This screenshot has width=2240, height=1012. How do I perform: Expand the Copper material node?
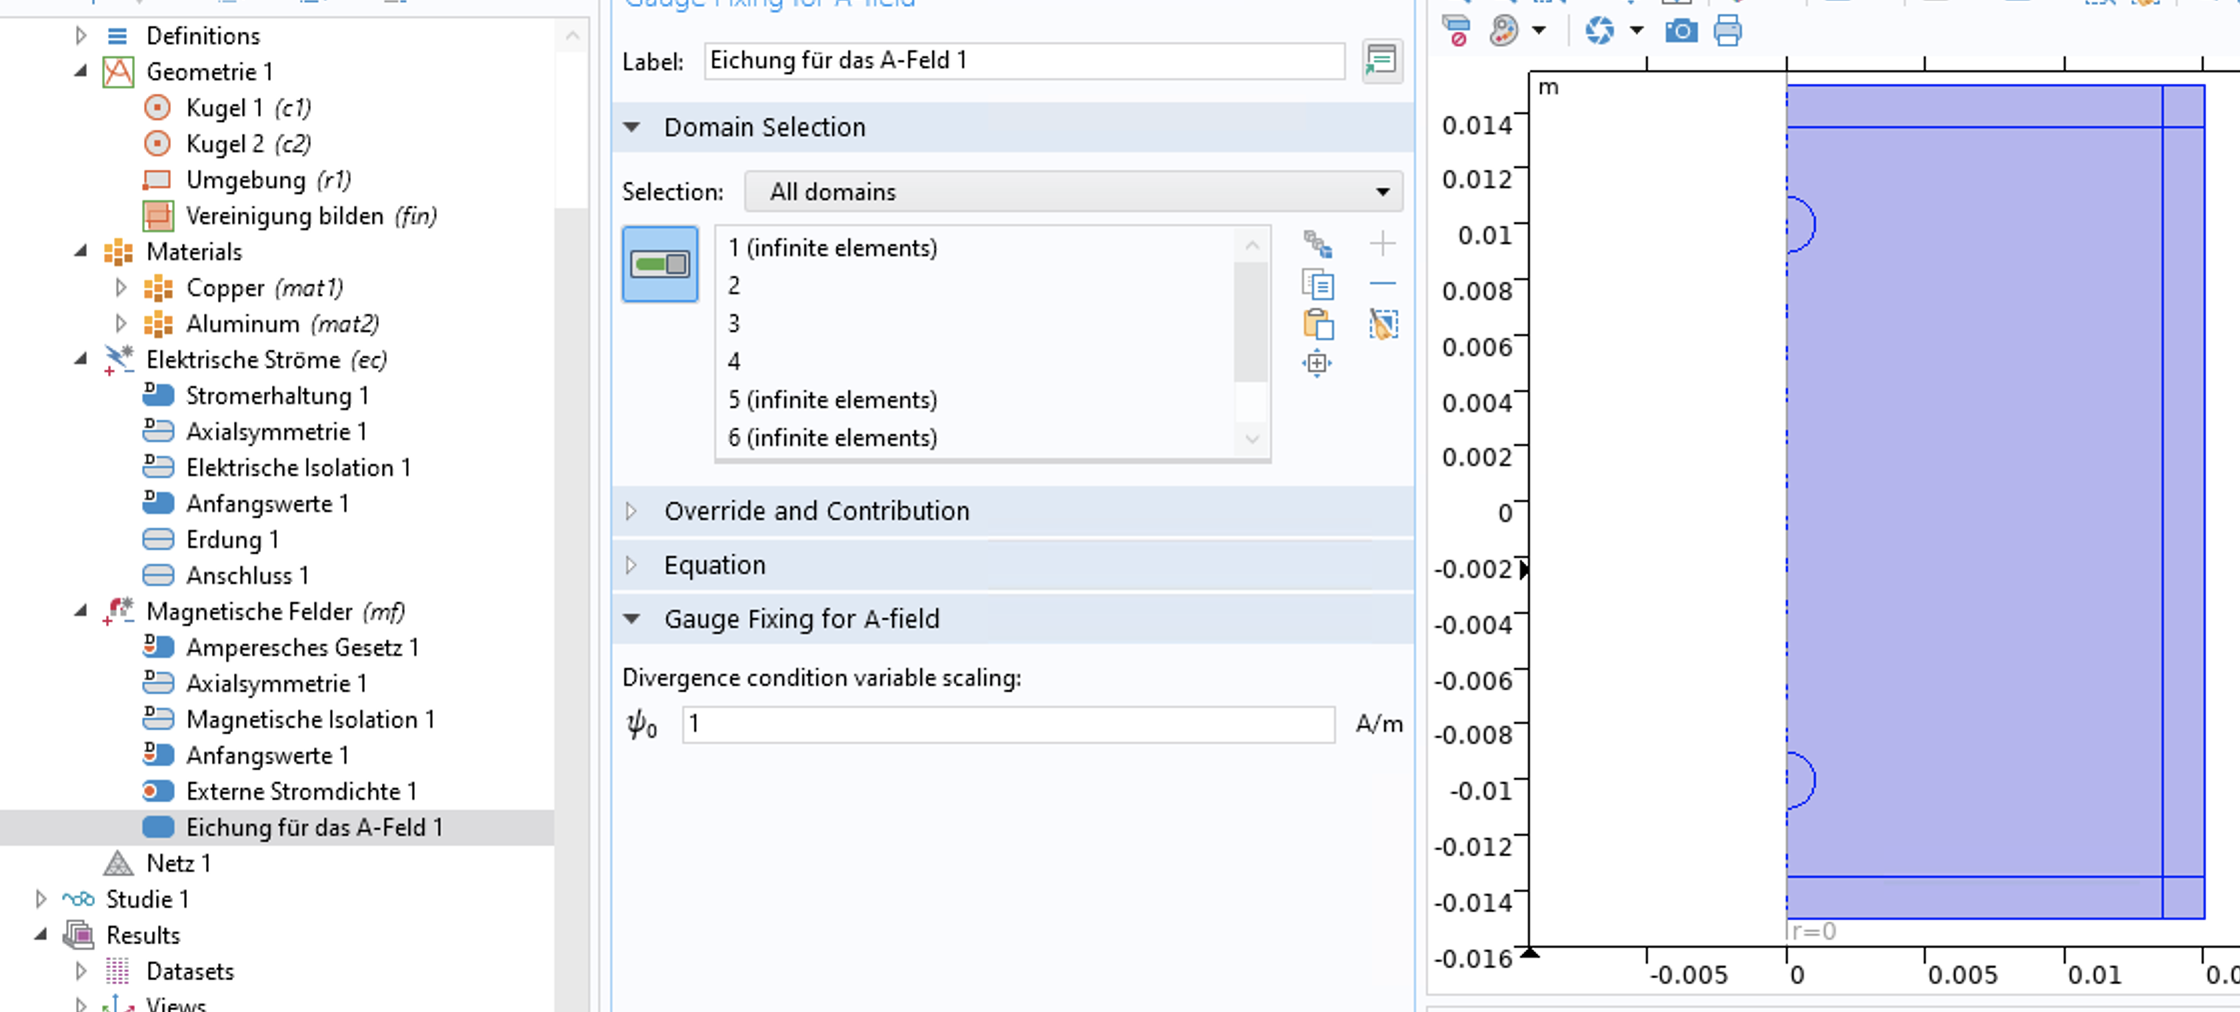pos(121,288)
